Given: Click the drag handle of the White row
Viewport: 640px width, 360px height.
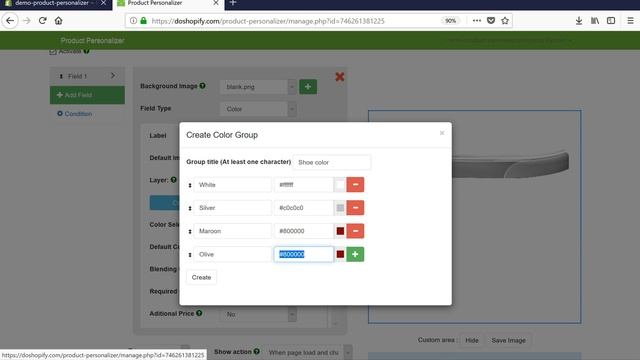Looking at the screenshot, I should [x=190, y=185].
